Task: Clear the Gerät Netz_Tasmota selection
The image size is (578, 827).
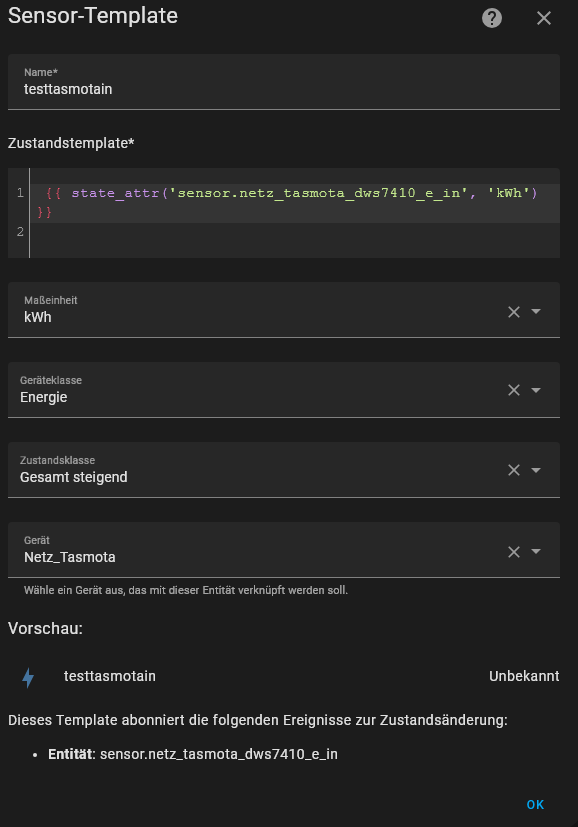Action: click(x=514, y=552)
